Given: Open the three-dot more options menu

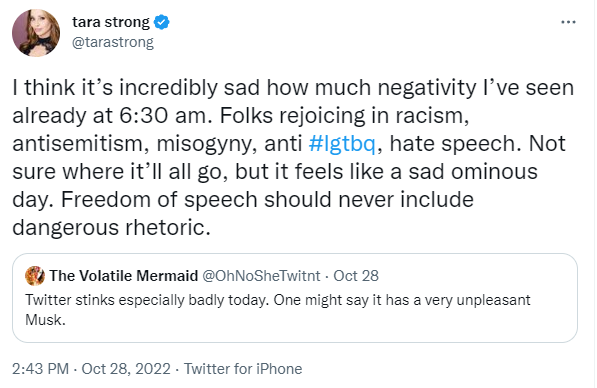Looking at the screenshot, I should pyautogui.click(x=568, y=22).
